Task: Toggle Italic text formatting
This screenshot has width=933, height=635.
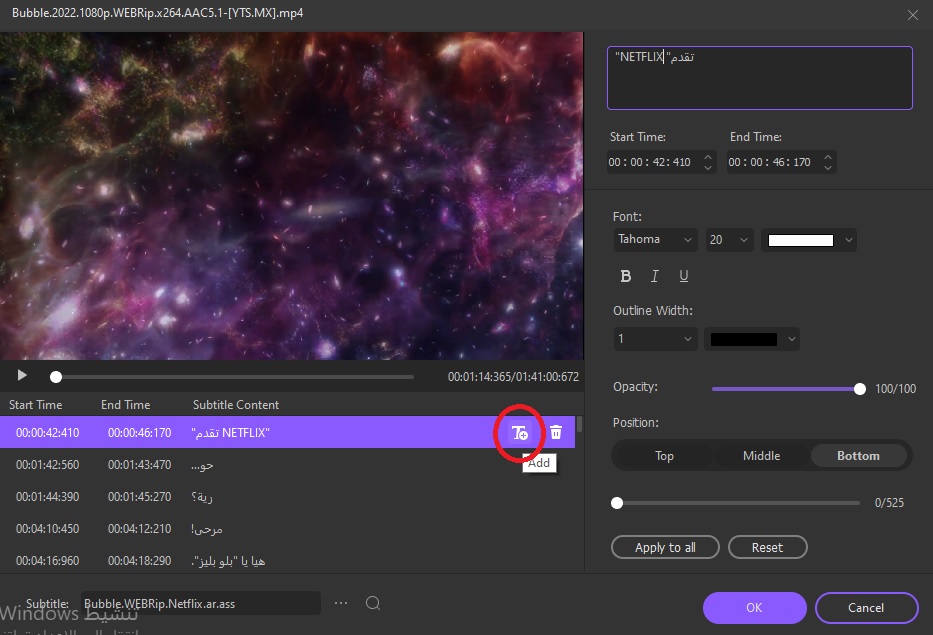Action: point(655,276)
